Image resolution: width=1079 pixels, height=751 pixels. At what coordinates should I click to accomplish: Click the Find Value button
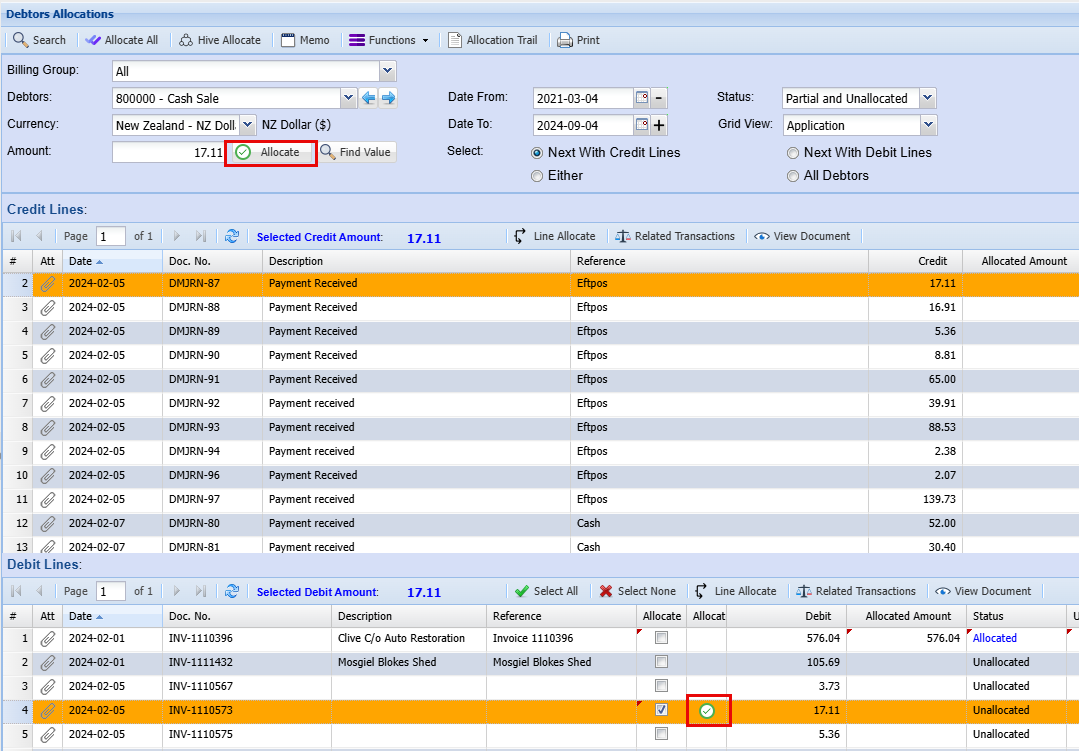tap(356, 152)
